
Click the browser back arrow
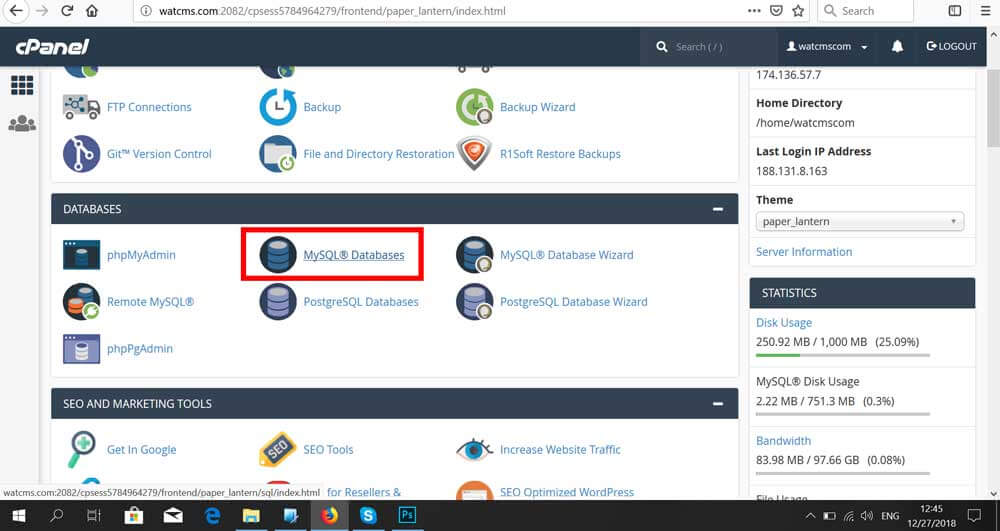point(15,11)
